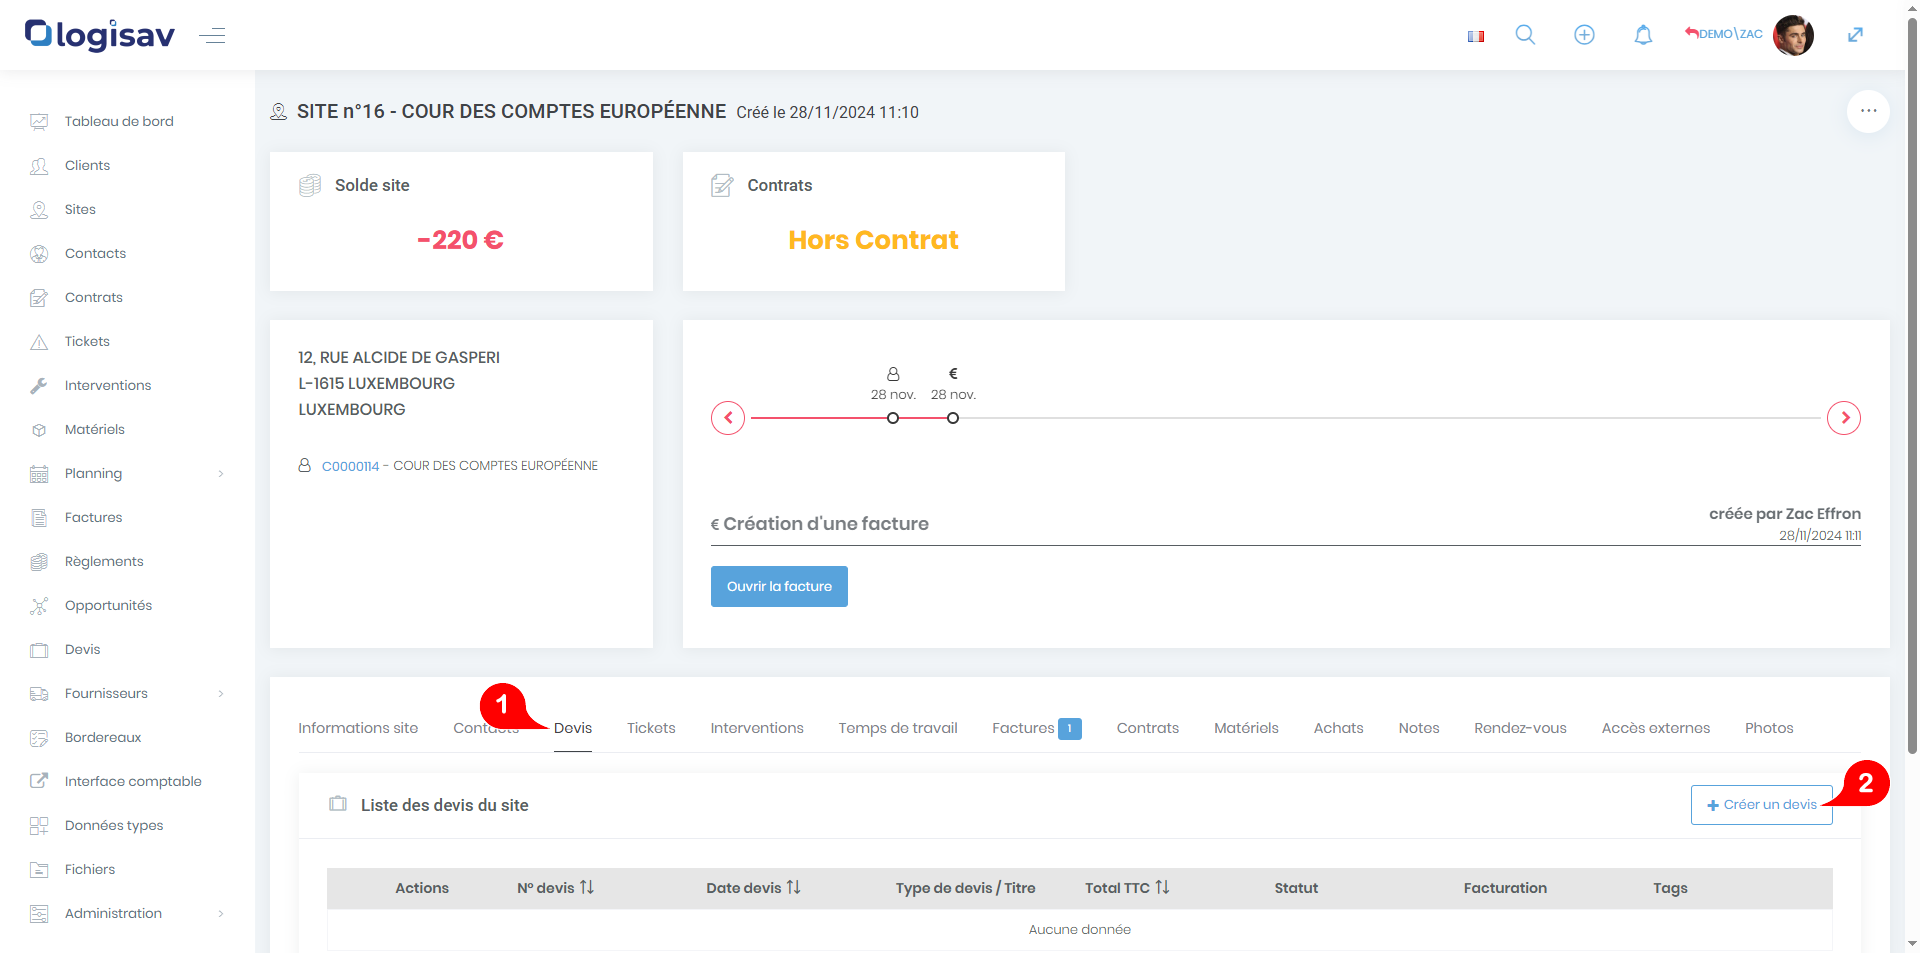Select the site creation timeline marker
The height and width of the screenshot is (953, 1920).
(x=893, y=418)
